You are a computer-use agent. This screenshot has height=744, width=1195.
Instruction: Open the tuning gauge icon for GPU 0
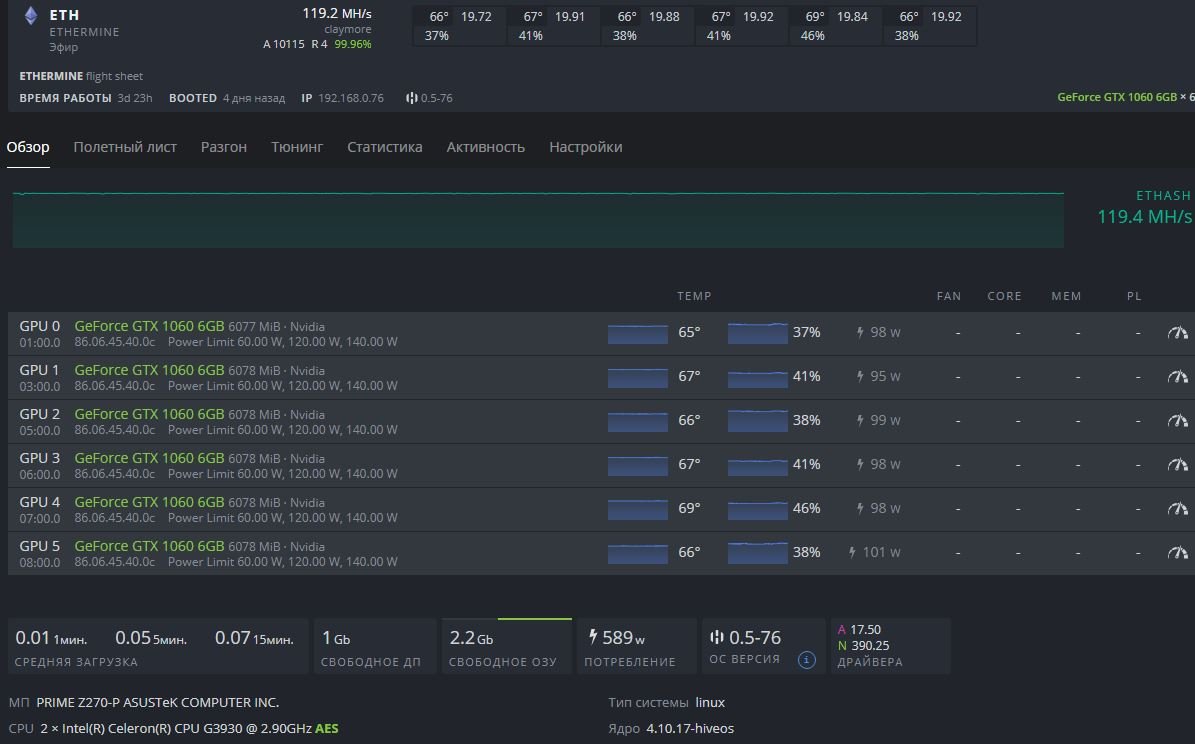tap(1177, 332)
